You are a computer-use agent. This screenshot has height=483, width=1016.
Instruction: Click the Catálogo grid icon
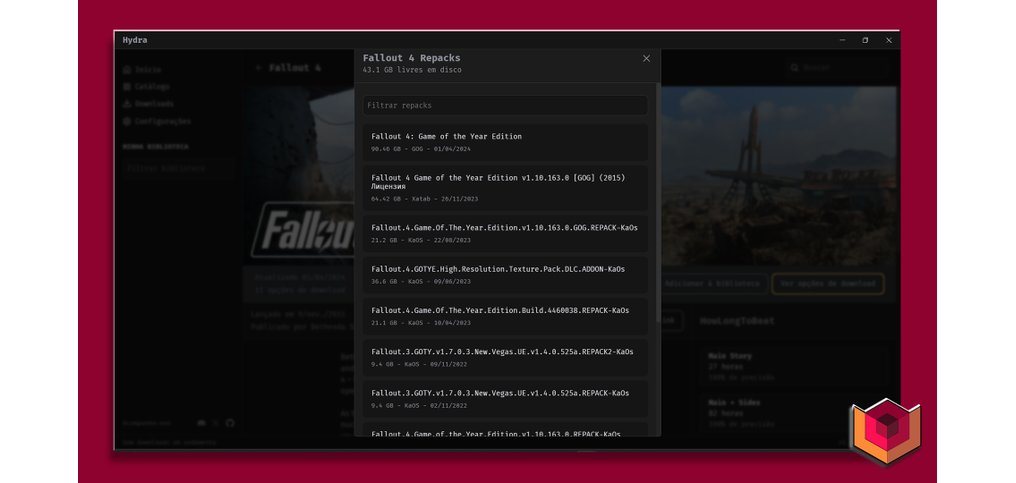127,86
